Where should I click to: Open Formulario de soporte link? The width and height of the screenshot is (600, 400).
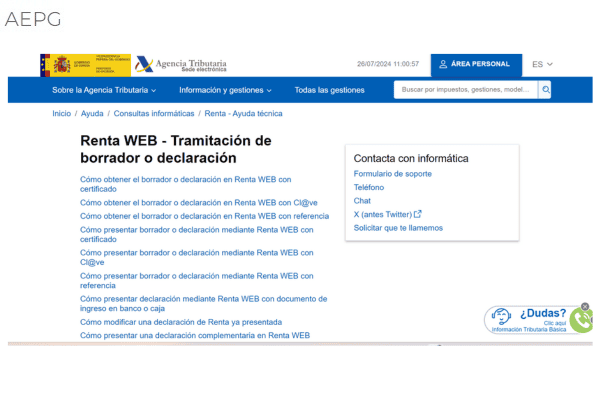393,174
